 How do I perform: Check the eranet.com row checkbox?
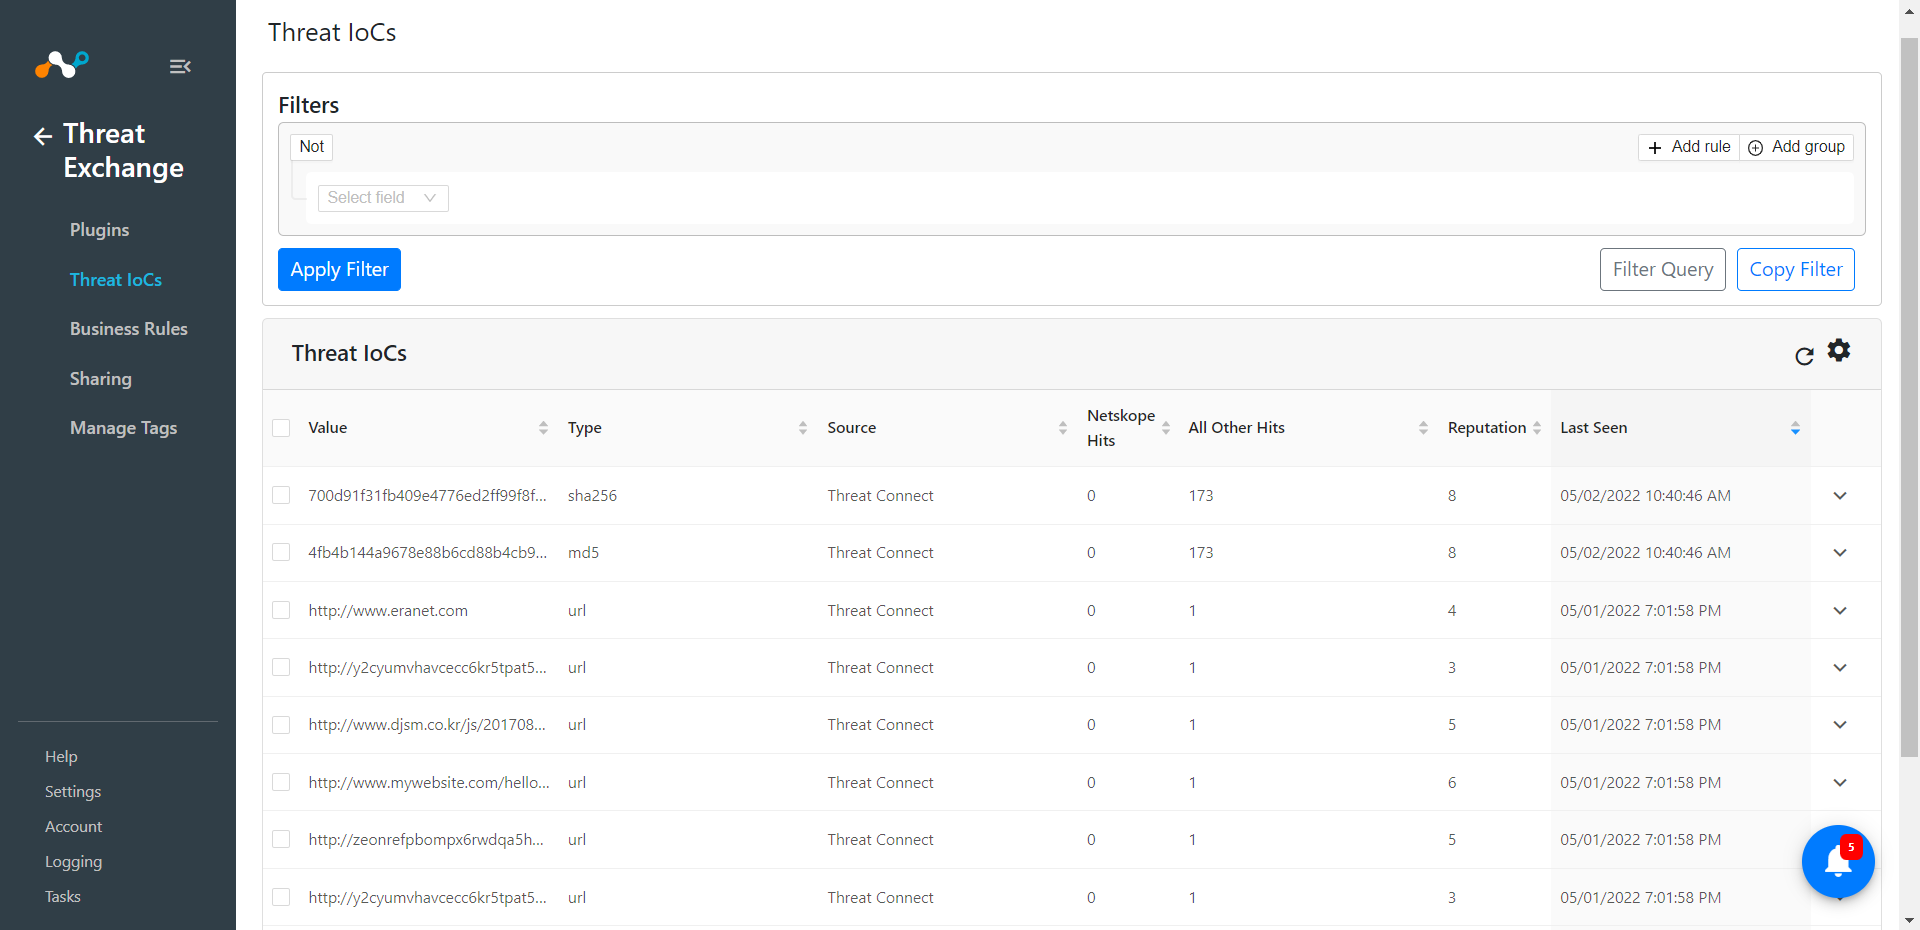281,610
